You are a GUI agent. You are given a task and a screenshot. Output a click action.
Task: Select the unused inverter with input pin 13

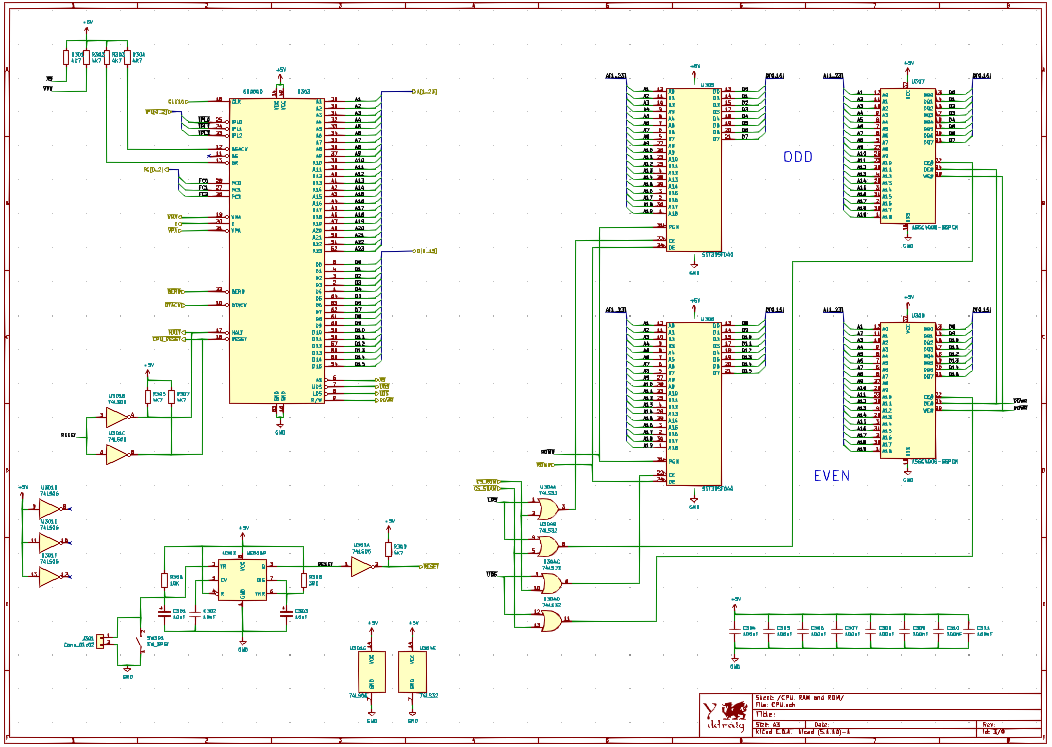(x=50, y=576)
